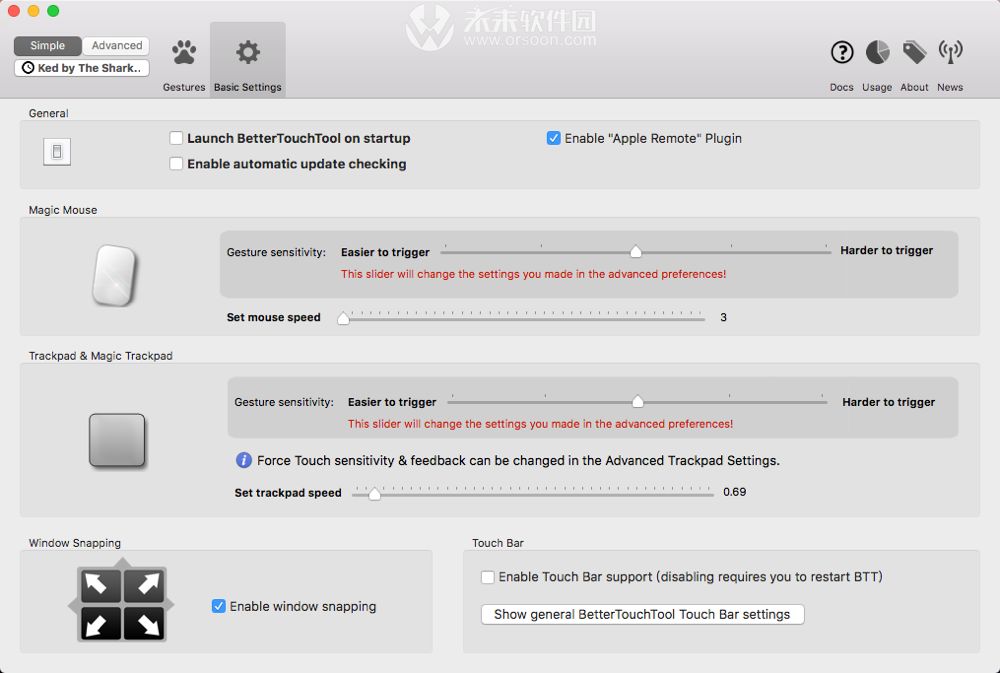Click the Trackpad image
Screen dimensions: 1000x673
pyautogui.click(x=117, y=440)
